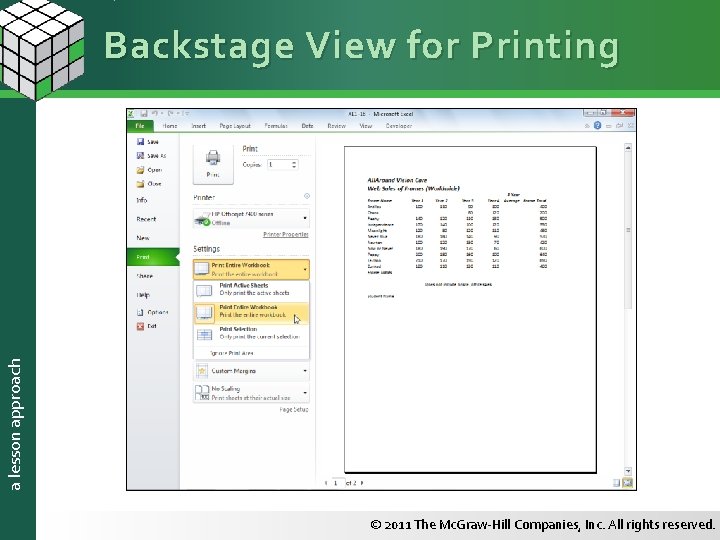
Task: Open the Printer Properties link
Action: point(286,235)
